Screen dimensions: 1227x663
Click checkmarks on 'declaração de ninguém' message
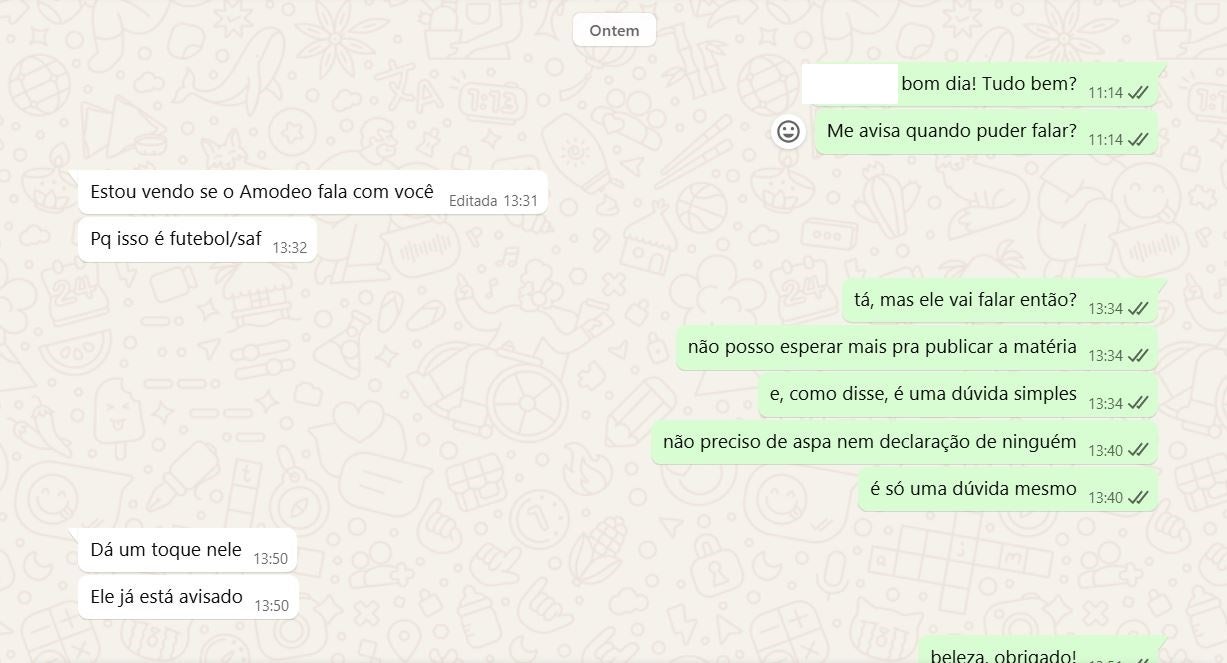[x=1138, y=451]
